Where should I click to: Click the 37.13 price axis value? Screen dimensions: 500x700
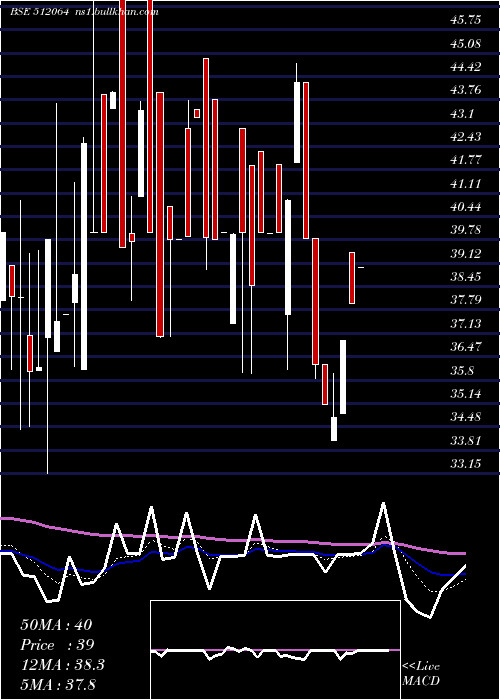[x=466, y=323]
